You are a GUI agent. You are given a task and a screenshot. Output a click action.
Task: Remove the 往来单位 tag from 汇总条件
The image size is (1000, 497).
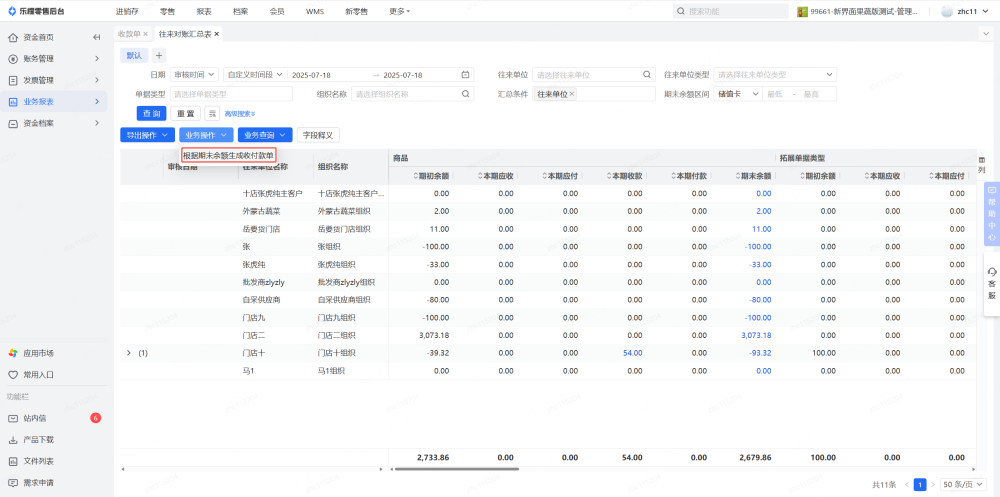click(574, 94)
